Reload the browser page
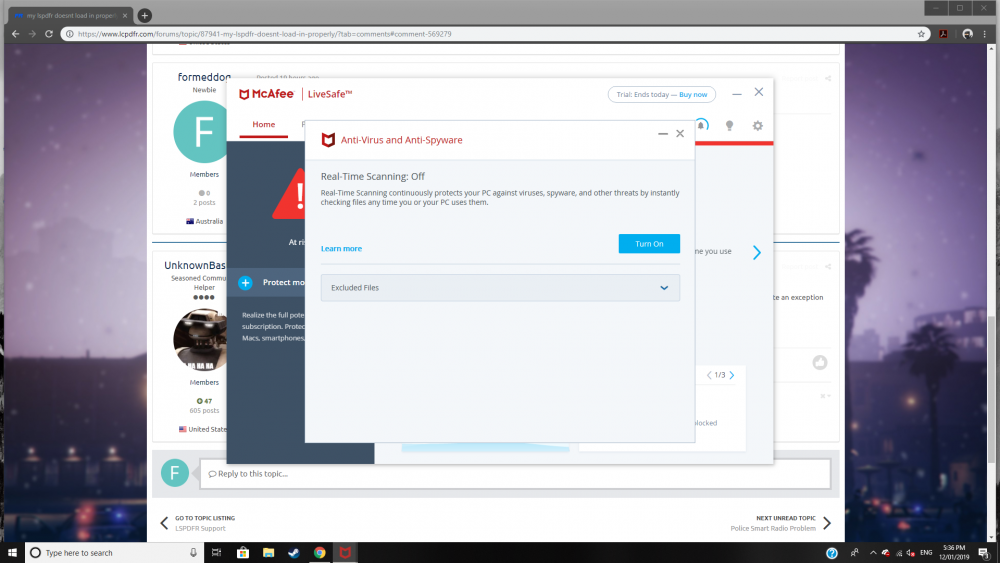 pyautogui.click(x=49, y=34)
